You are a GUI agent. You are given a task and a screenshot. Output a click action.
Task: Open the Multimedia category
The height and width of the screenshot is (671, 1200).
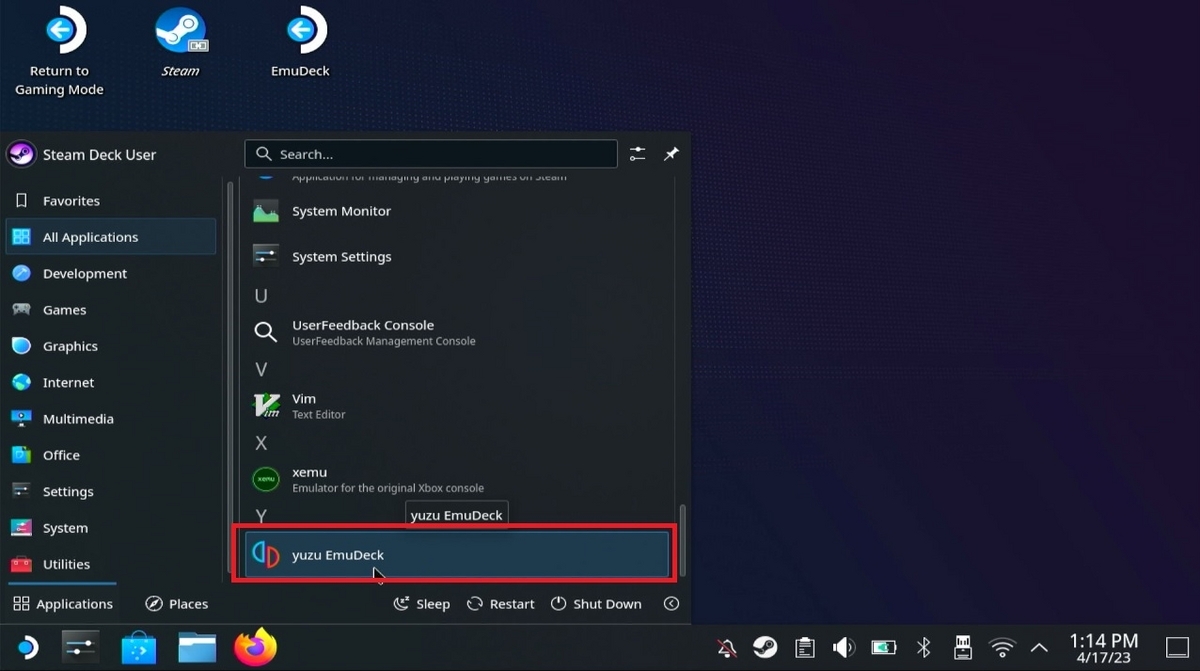click(111, 419)
